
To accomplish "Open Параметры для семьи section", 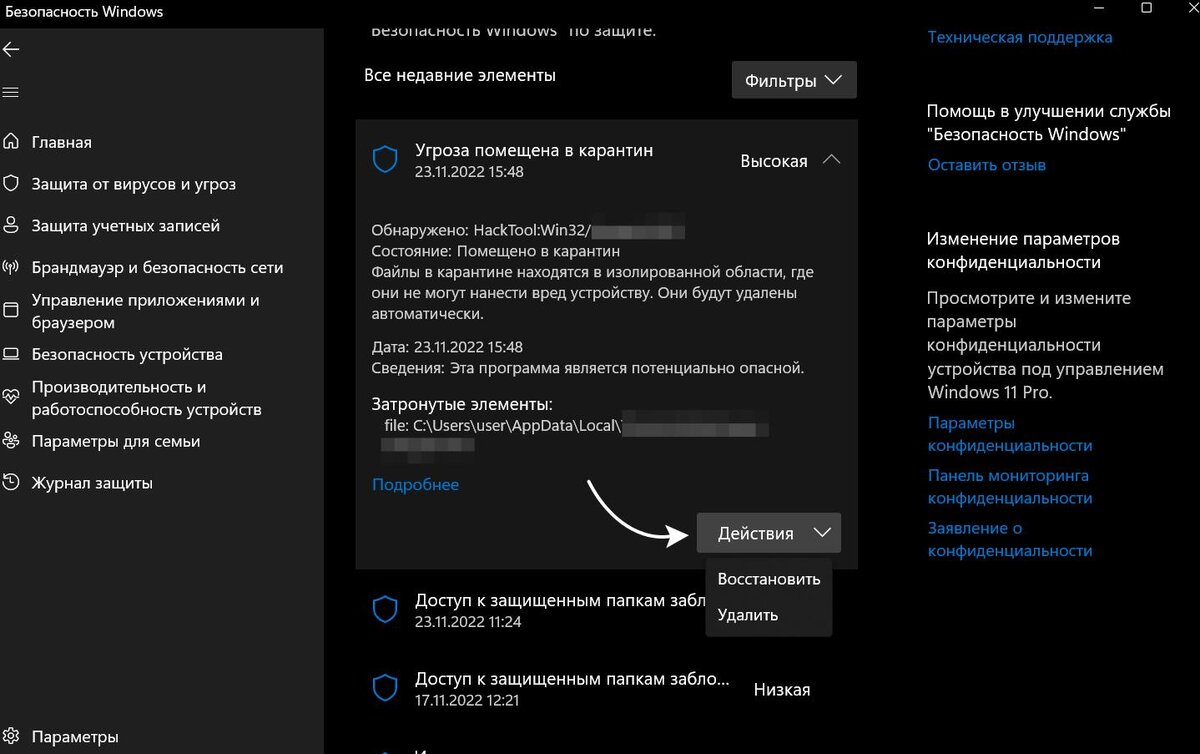I will (x=116, y=441).
